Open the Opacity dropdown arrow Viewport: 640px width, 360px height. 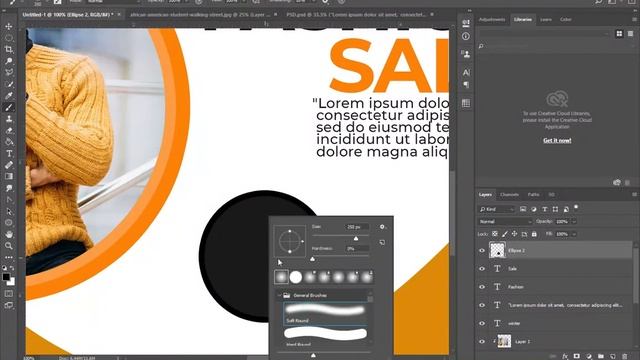point(574,222)
